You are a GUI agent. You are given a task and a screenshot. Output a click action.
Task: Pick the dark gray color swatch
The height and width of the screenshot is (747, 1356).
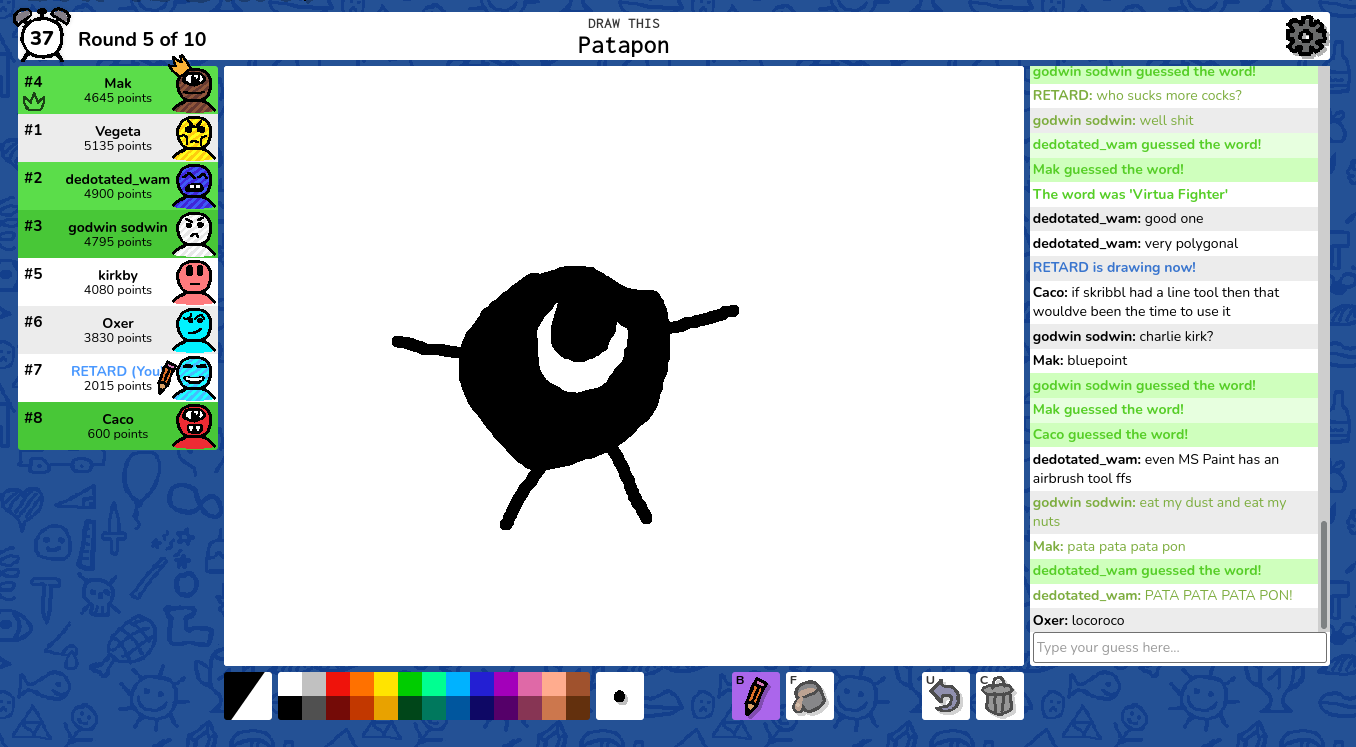[x=314, y=708]
